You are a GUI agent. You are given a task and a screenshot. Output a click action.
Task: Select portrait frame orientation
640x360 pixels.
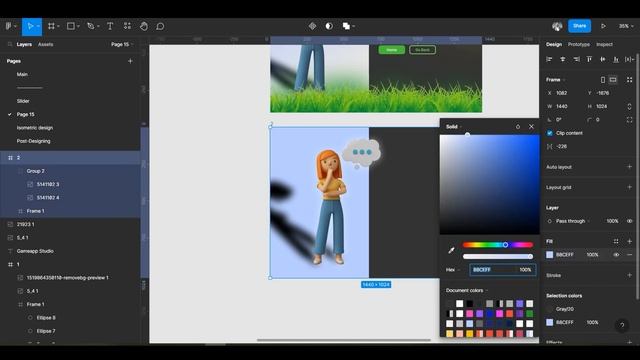[x=603, y=80]
